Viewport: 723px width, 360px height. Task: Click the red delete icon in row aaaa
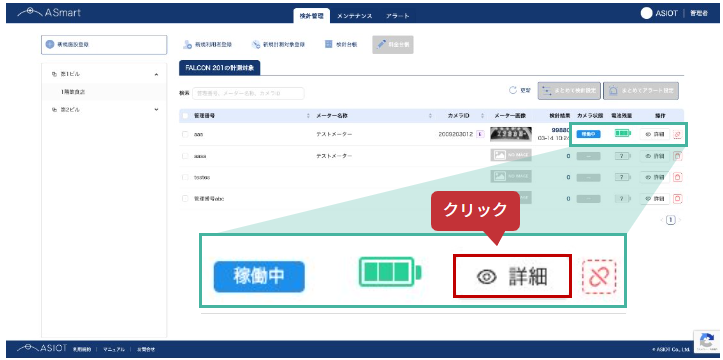(678, 156)
